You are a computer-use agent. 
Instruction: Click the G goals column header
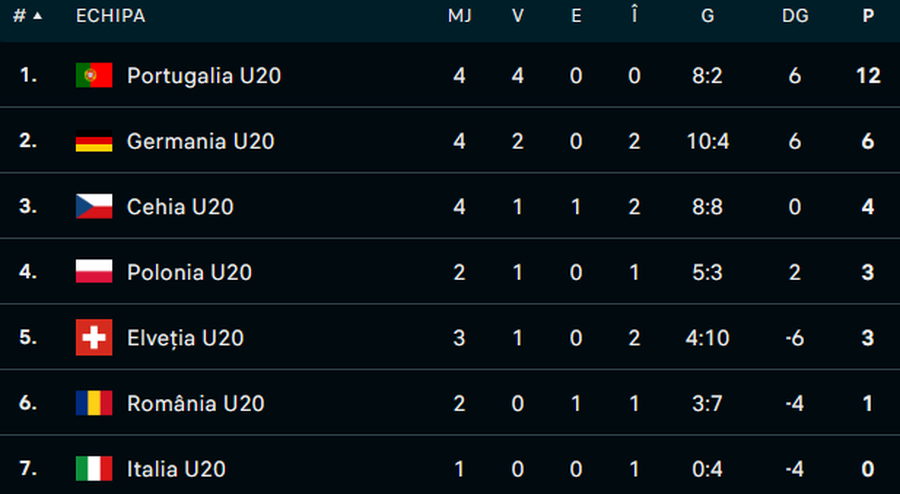click(707, 16)
